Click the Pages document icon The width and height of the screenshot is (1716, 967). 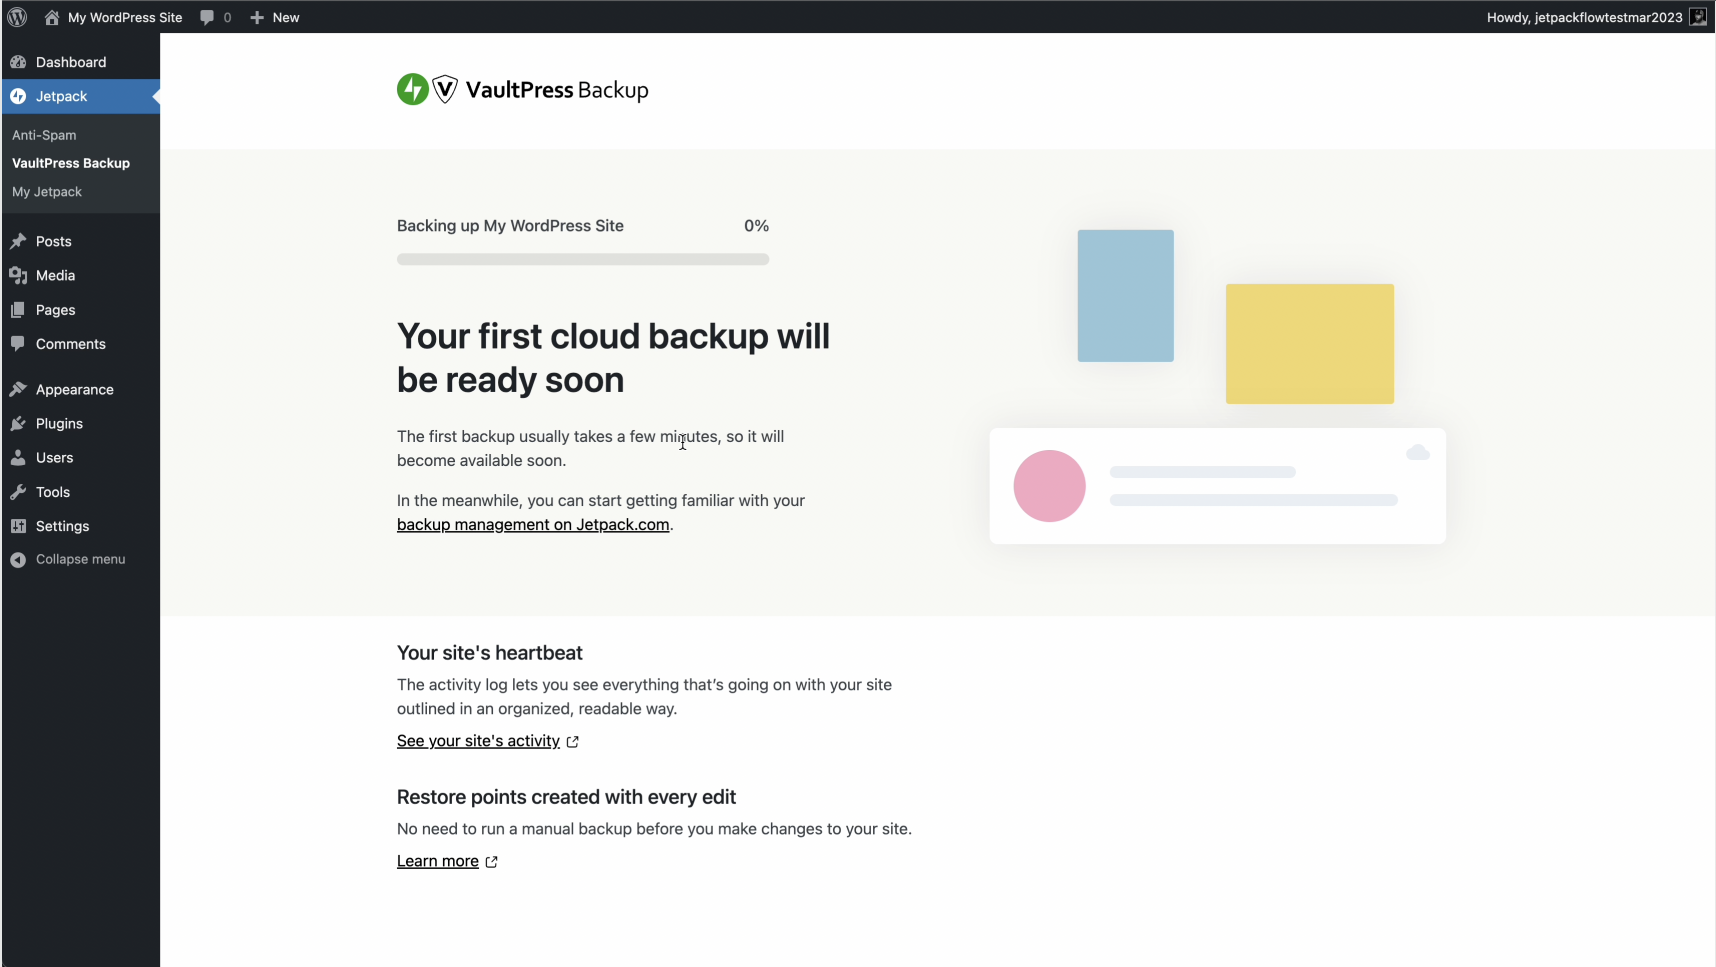click(x=18, y=310)
